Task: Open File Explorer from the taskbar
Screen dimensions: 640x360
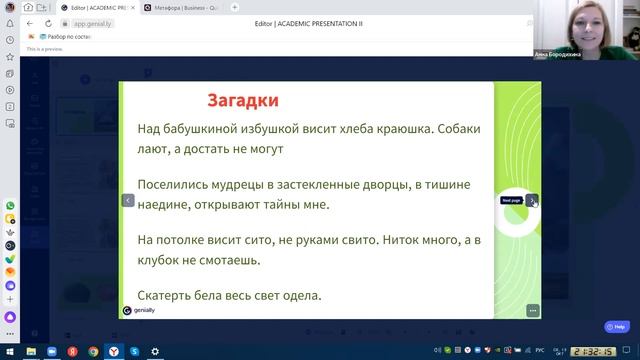Action: click(31, 351)
